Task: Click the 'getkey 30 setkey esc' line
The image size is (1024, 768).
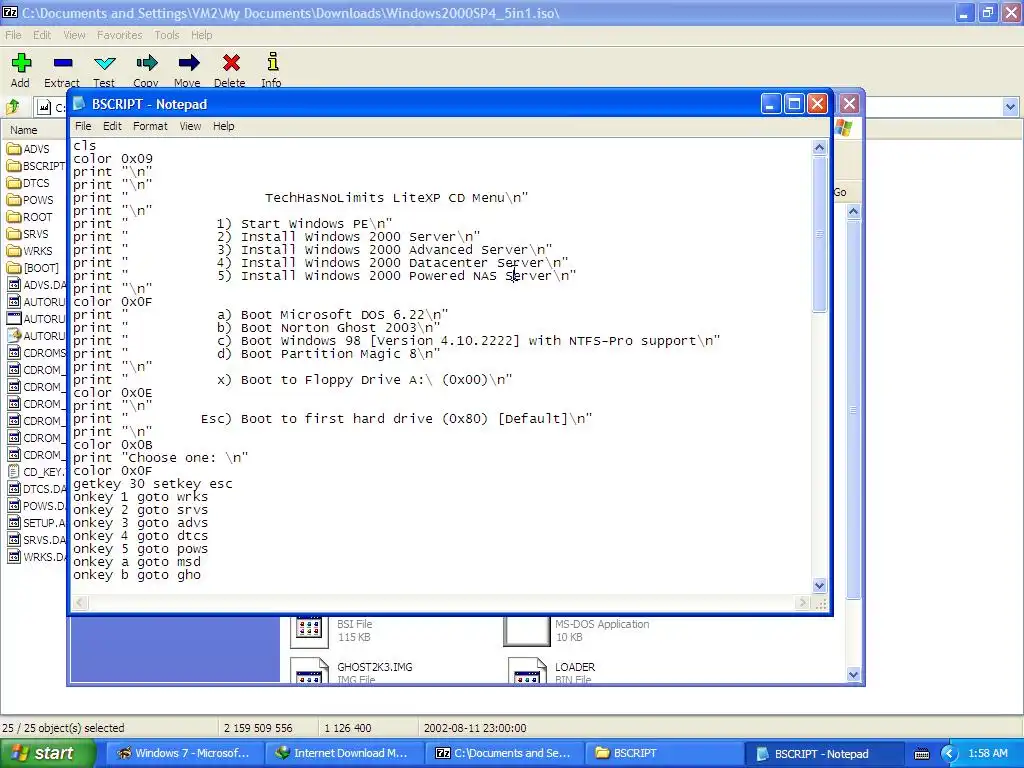Action: point(153,484)
